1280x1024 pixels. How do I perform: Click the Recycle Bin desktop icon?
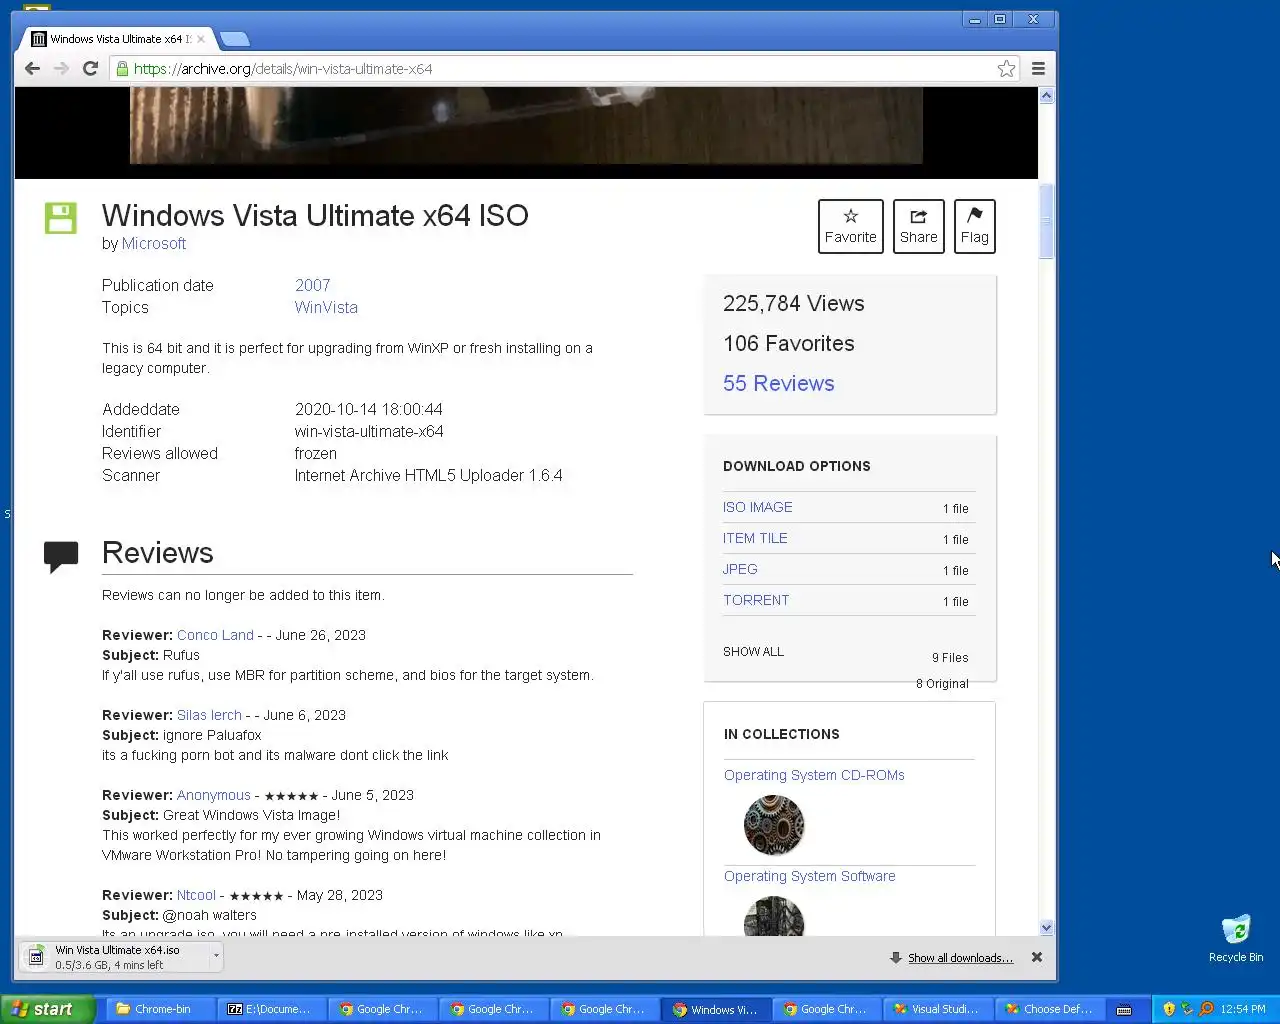pos(1236,938)
